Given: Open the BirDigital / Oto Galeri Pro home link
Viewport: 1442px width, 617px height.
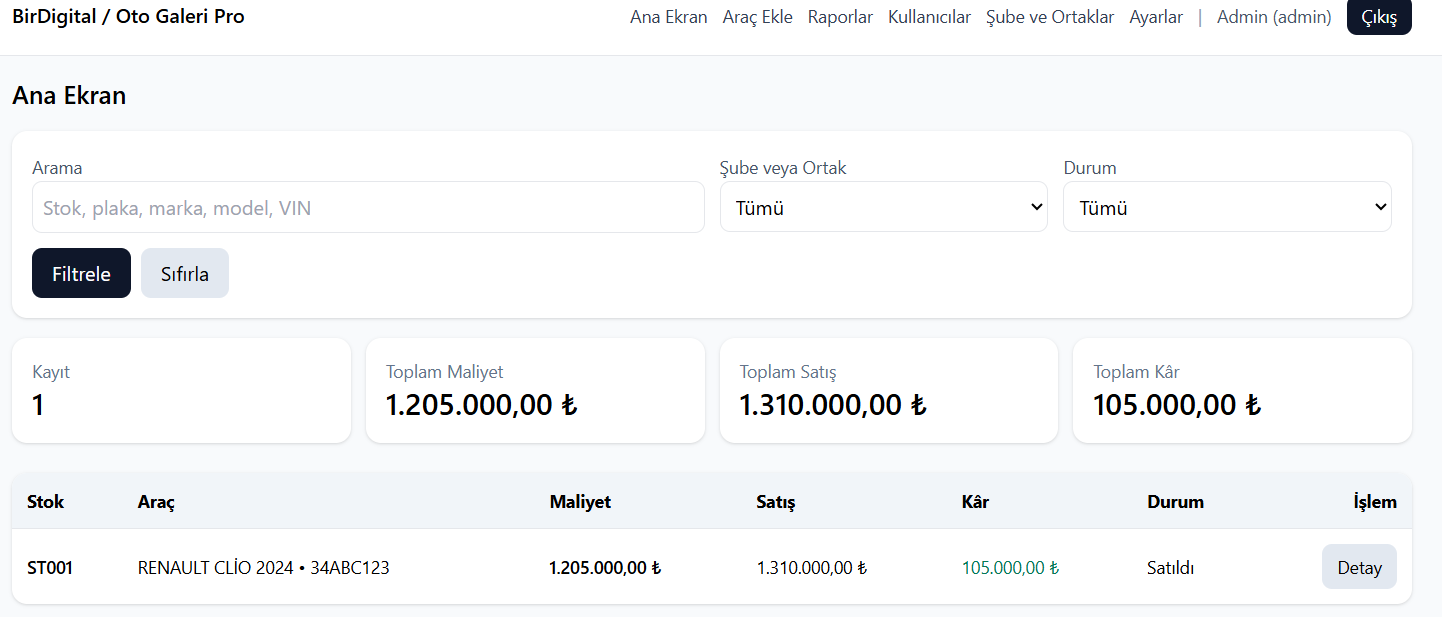Looking at the screenshot, I should point(128,17).
